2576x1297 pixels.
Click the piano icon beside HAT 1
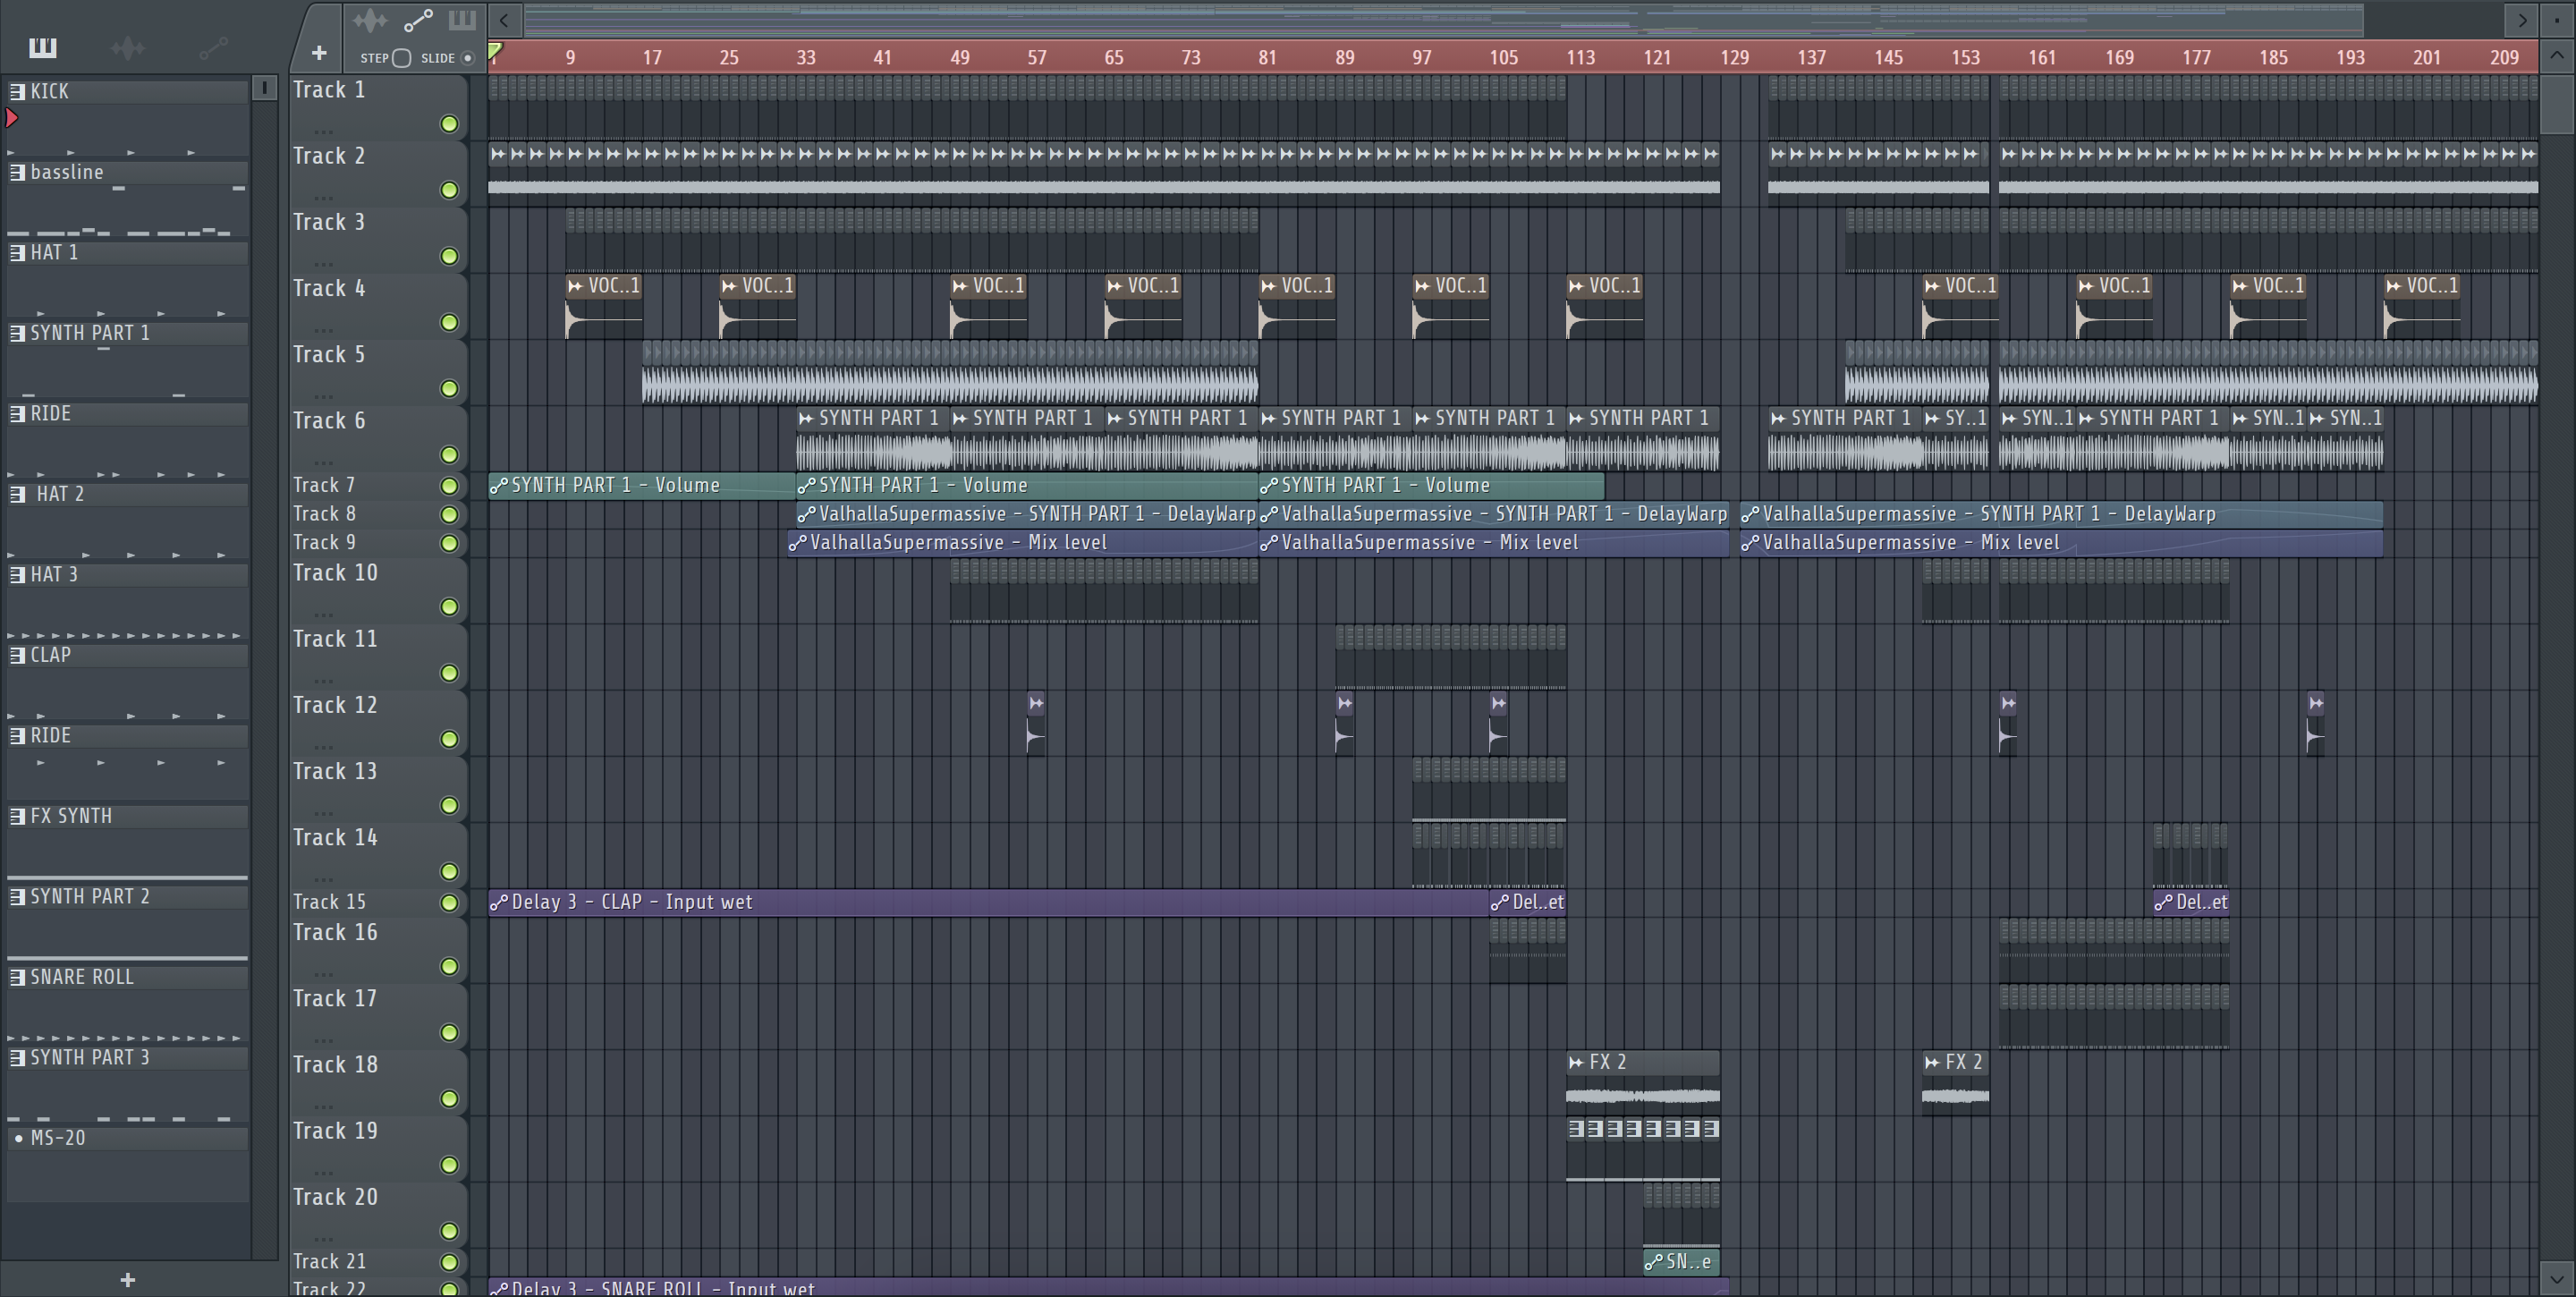(x=17, y=252)
